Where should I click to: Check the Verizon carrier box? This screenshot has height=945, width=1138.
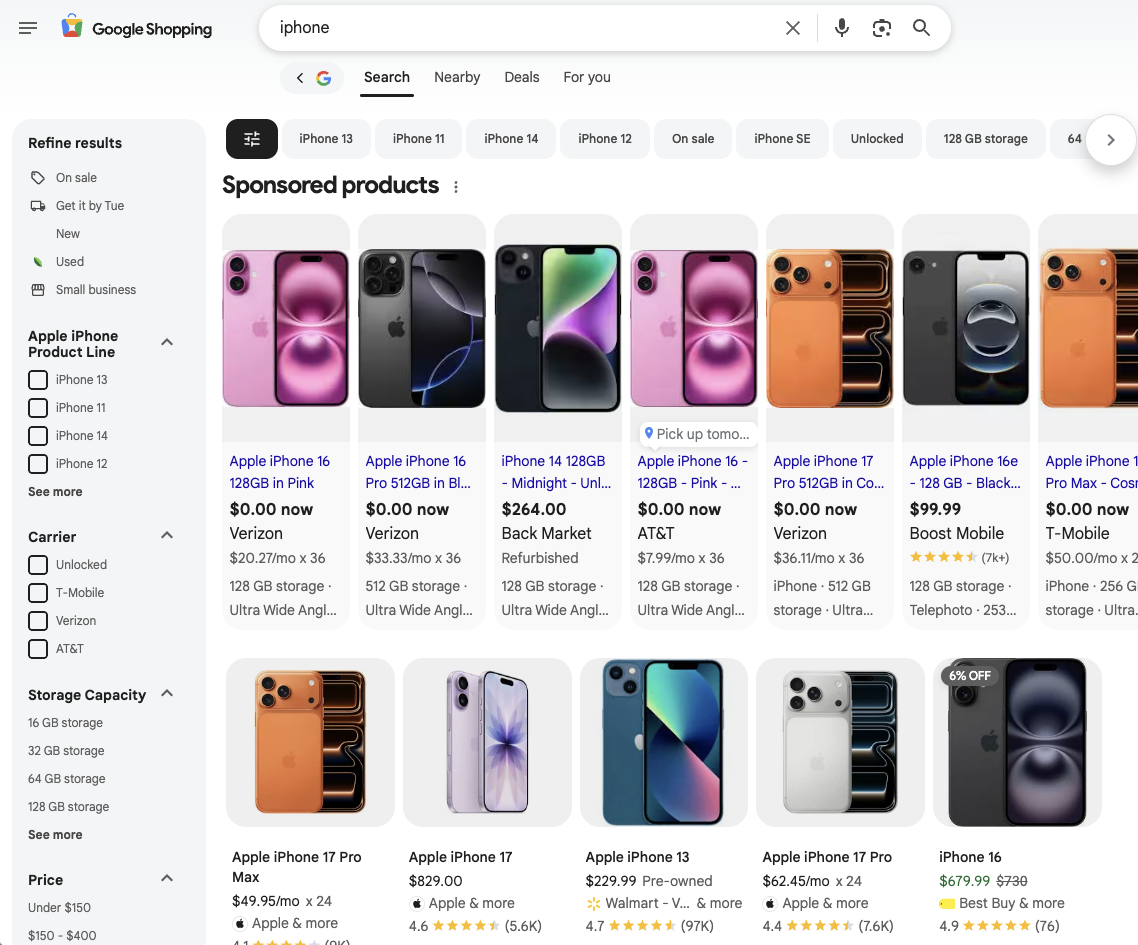(x=38, y=621)
